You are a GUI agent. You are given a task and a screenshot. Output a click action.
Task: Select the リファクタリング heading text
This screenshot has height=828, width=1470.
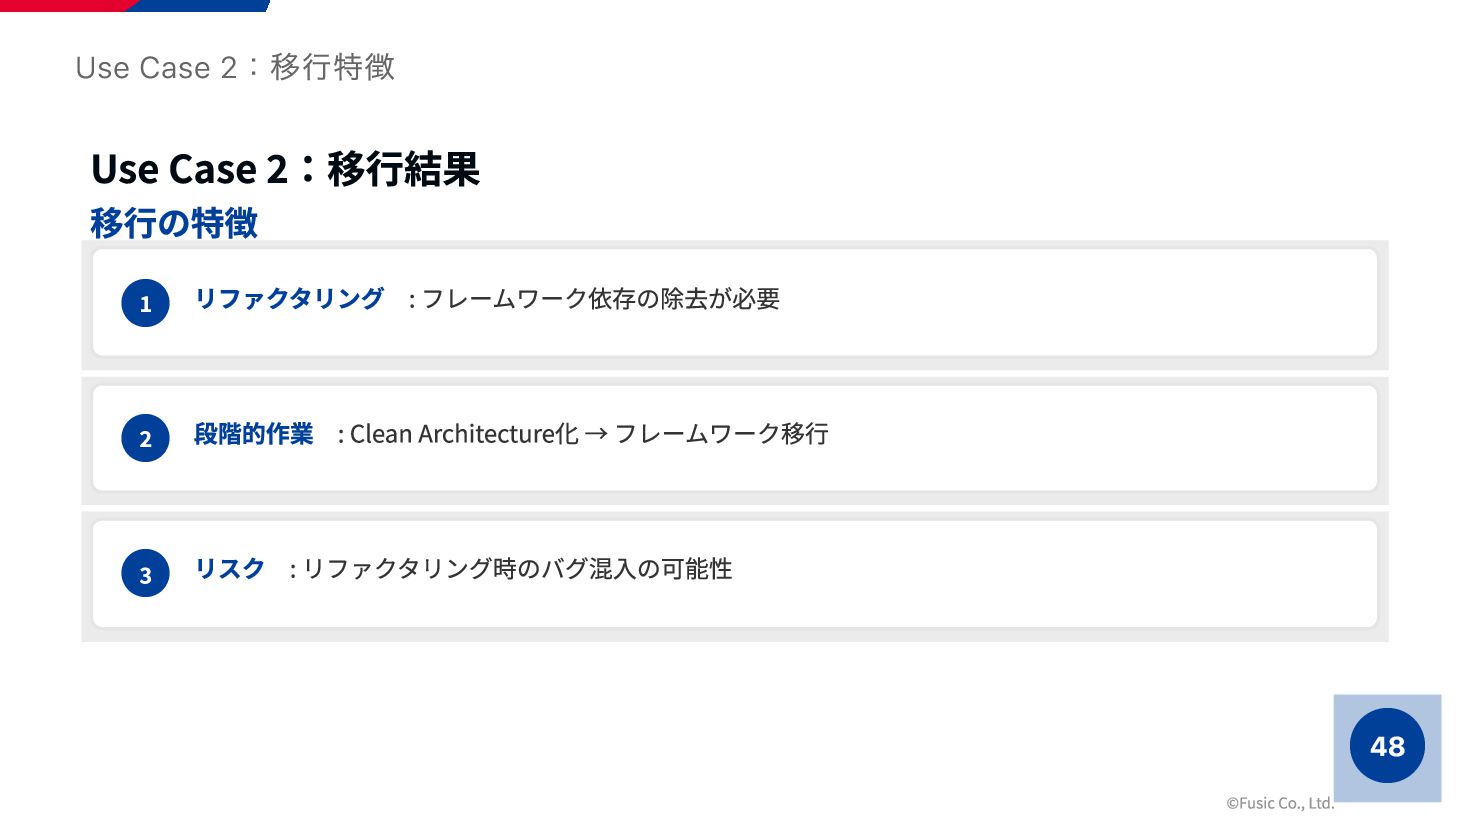coord(289,298)
